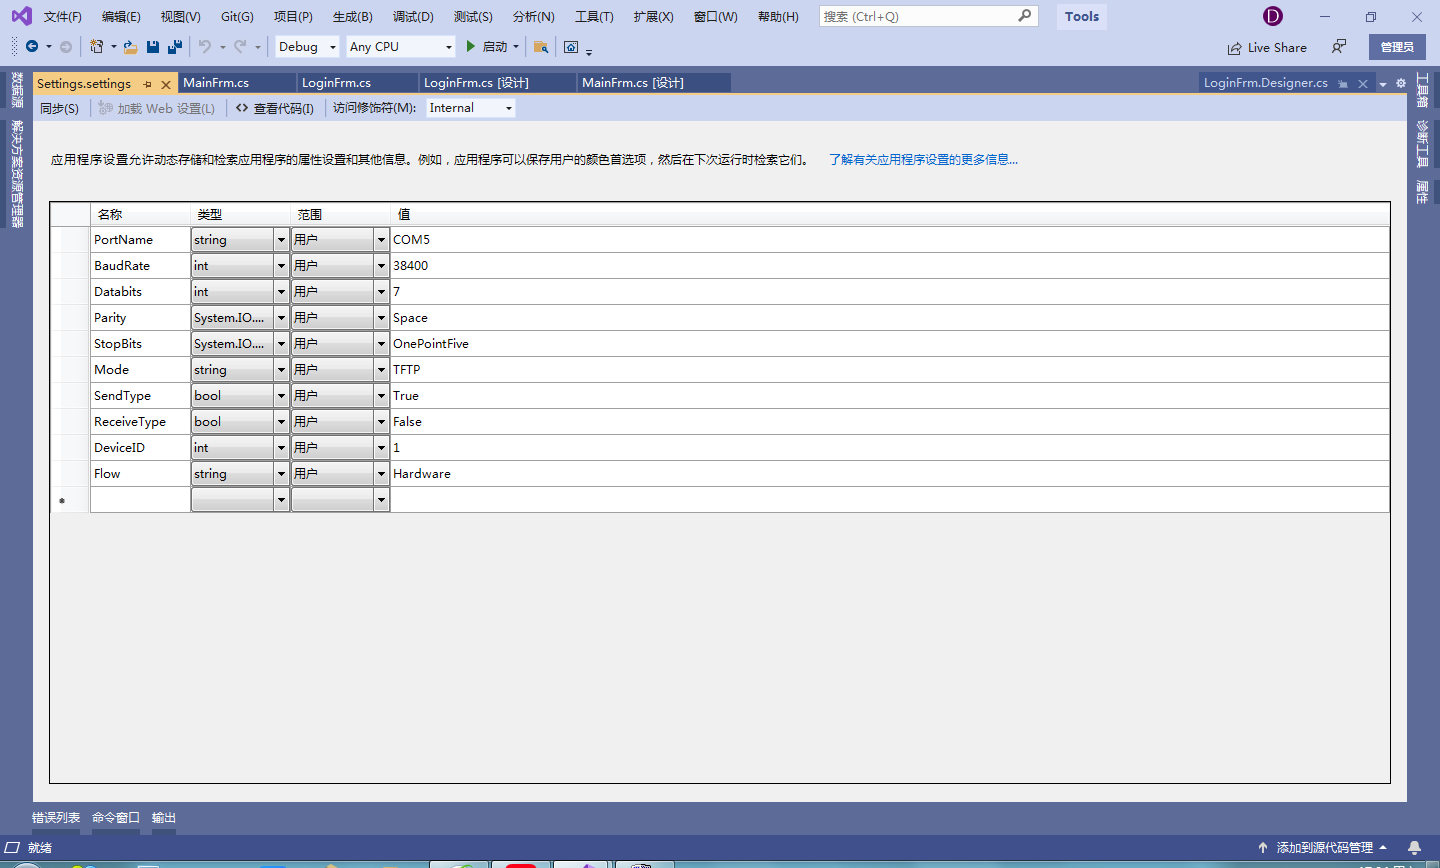
Task: Open the 工具(T) menu
Action: tap(594, 16)
